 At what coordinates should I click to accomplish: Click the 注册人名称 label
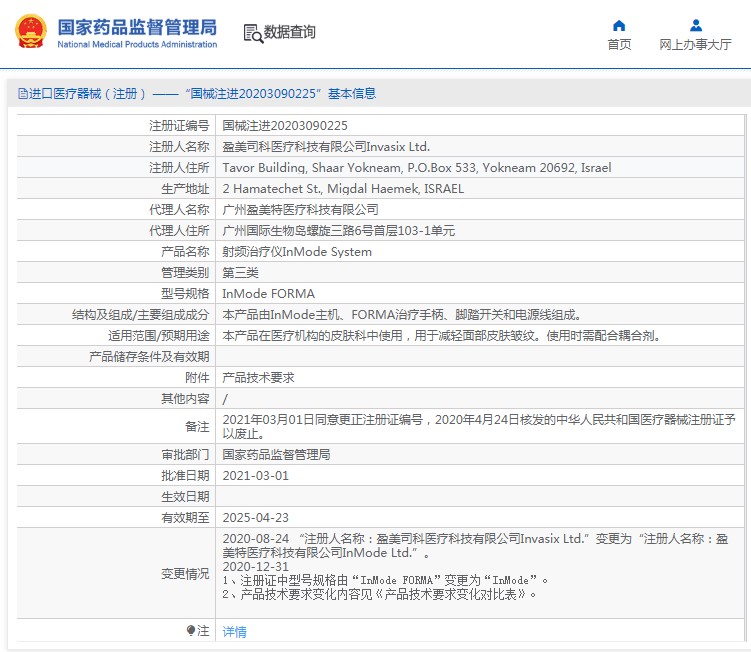[x=179, y=147]
